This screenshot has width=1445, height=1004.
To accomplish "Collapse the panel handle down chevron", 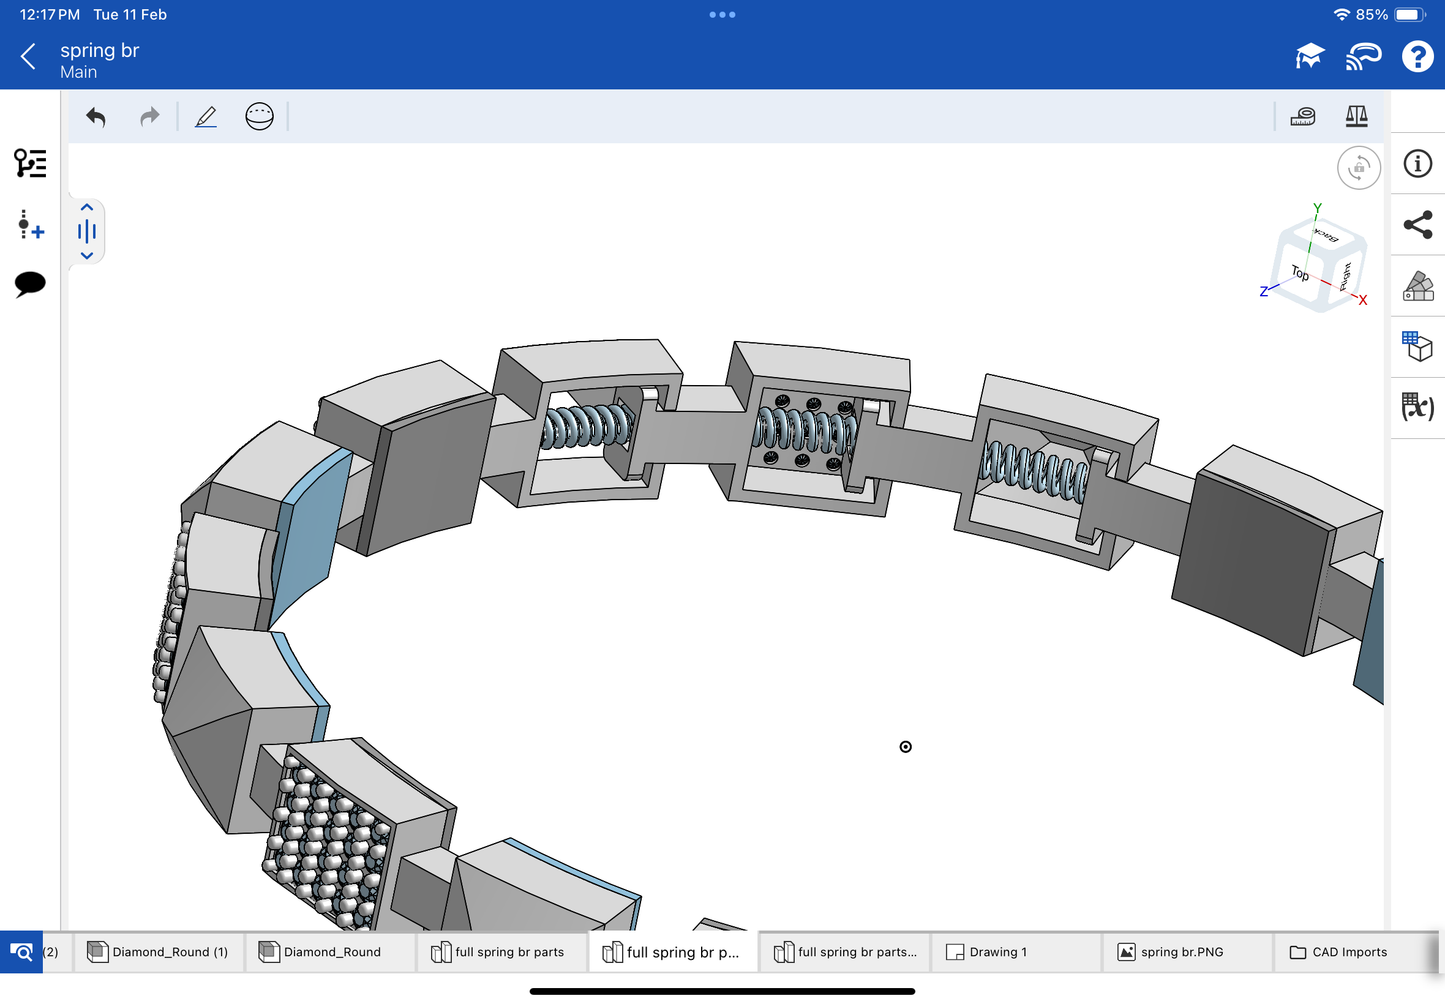I will pyautogui.click(x=87, y=256).
